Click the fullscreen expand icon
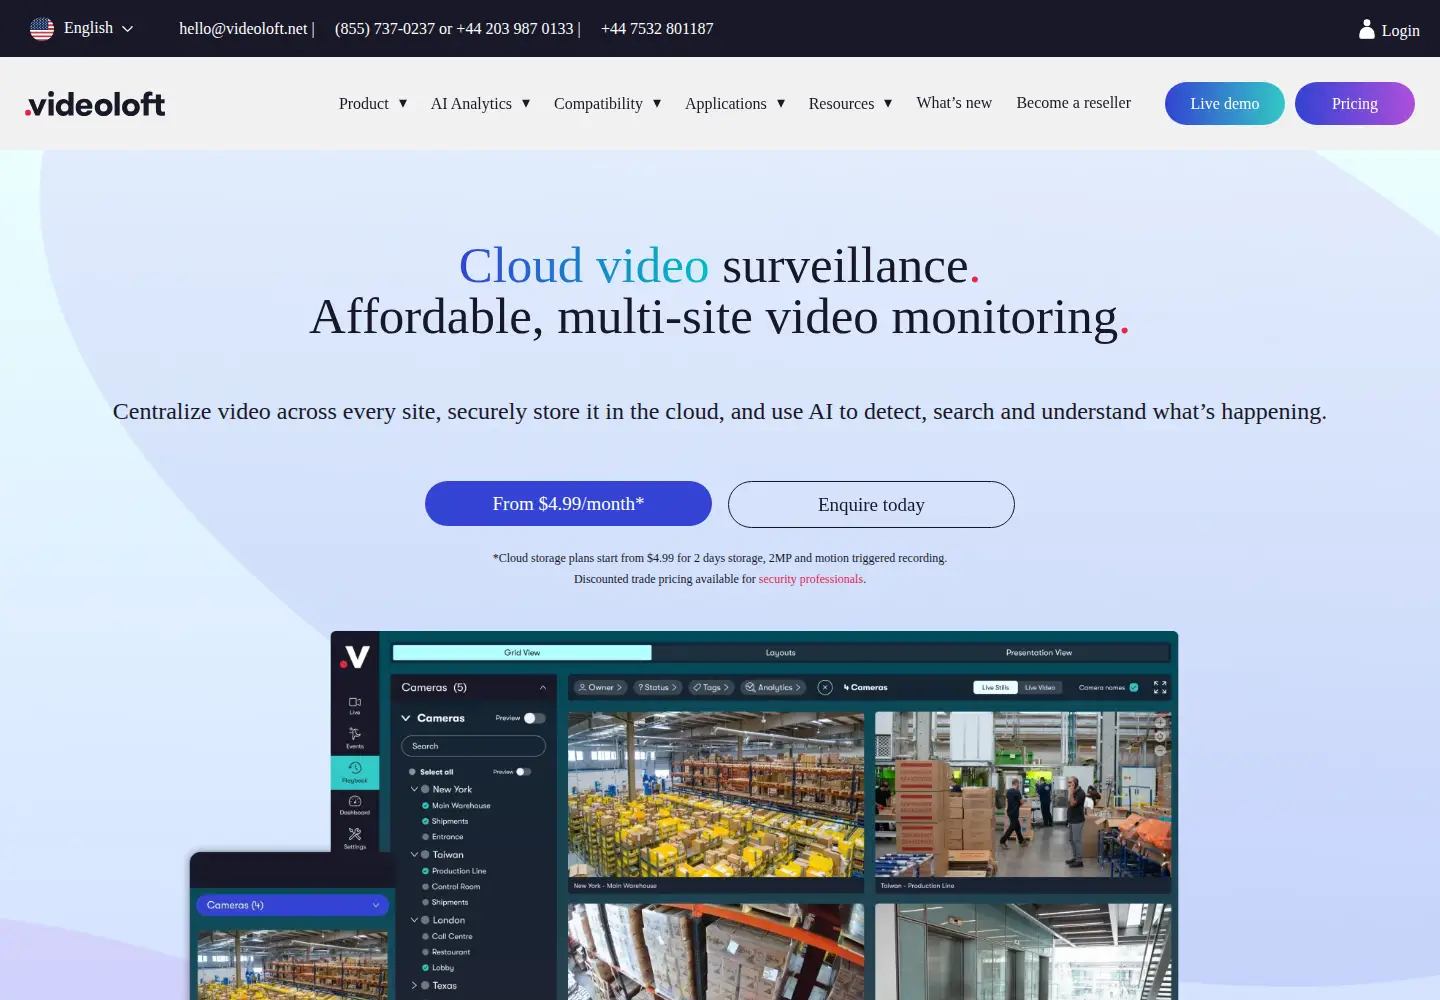 tap(1160, 687)
